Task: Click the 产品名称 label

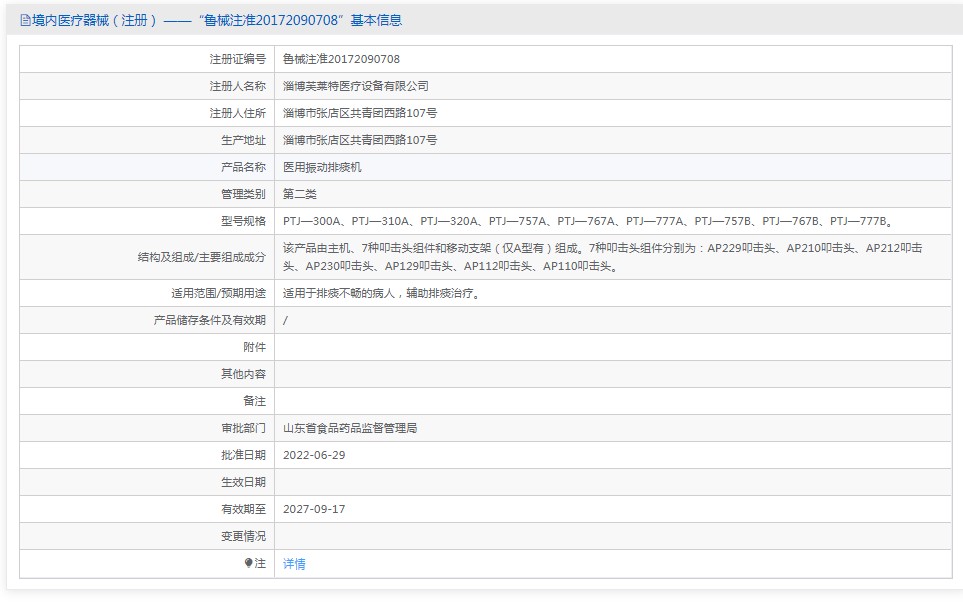Action: click(x=243, y=167)
